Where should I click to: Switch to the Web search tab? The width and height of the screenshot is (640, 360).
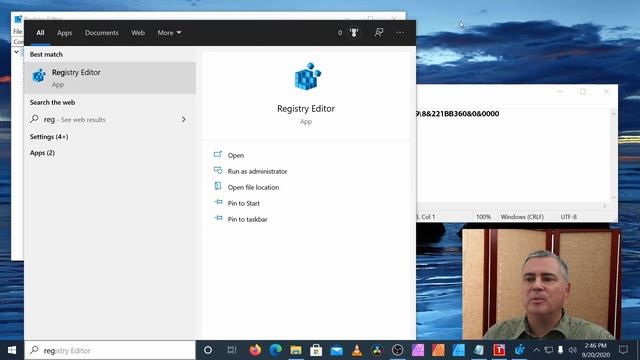click(x=138, y=33)
